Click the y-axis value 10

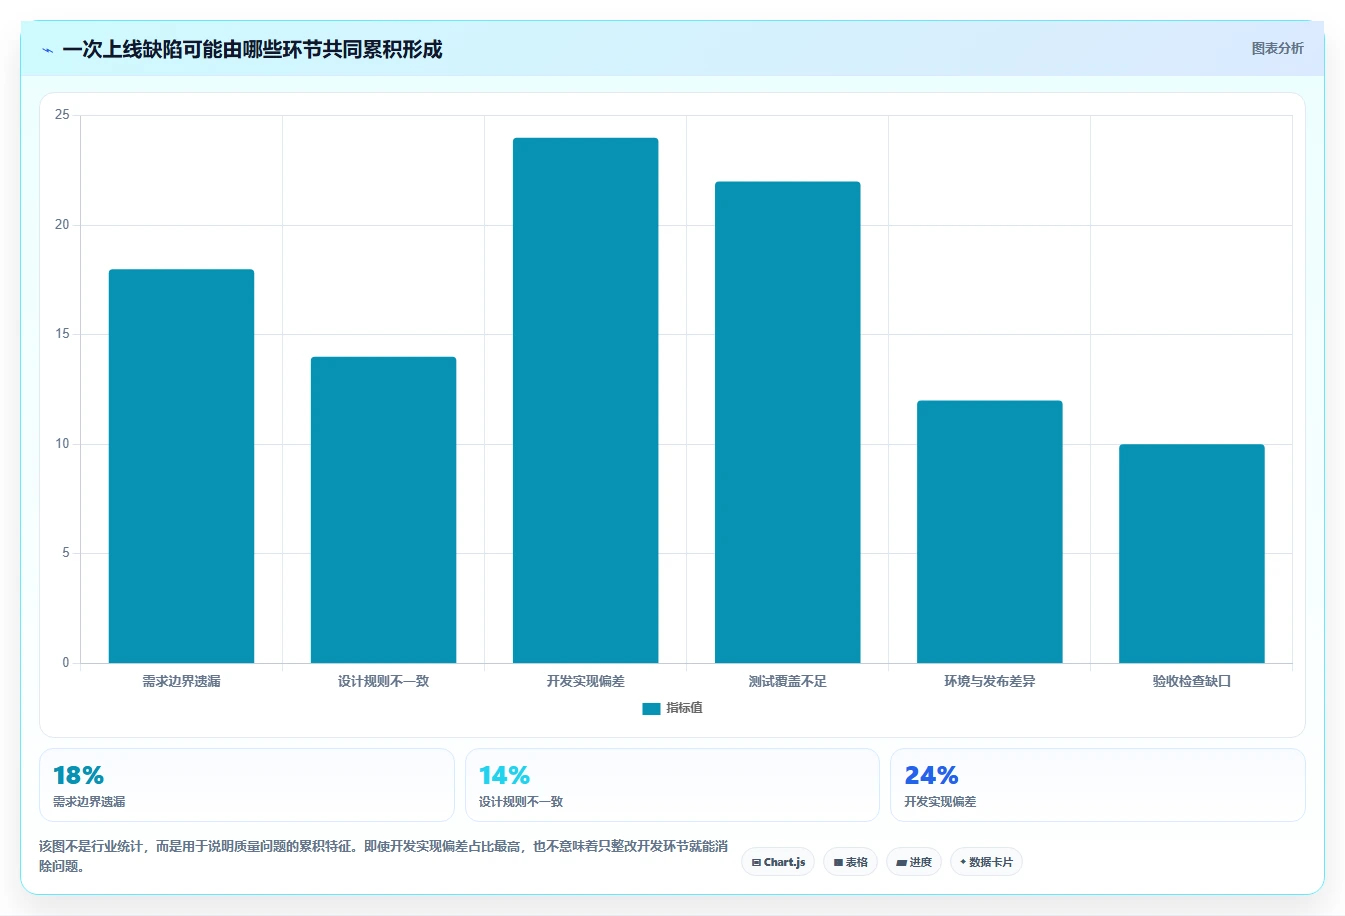[x=63, y=444]
